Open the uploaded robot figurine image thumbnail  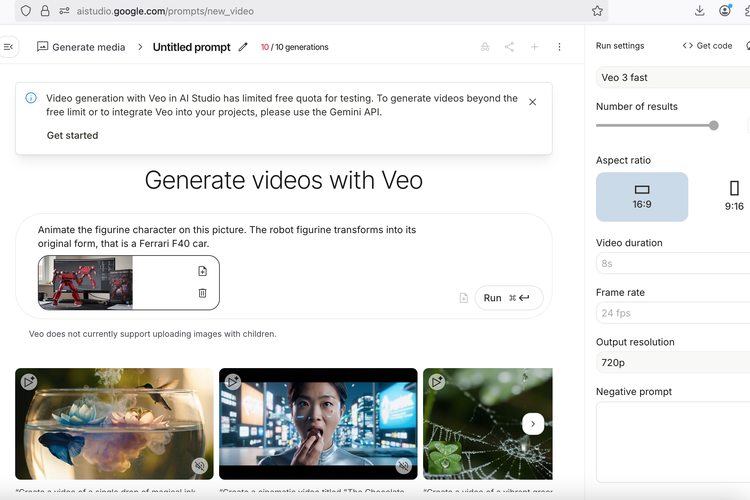point(86,282)
